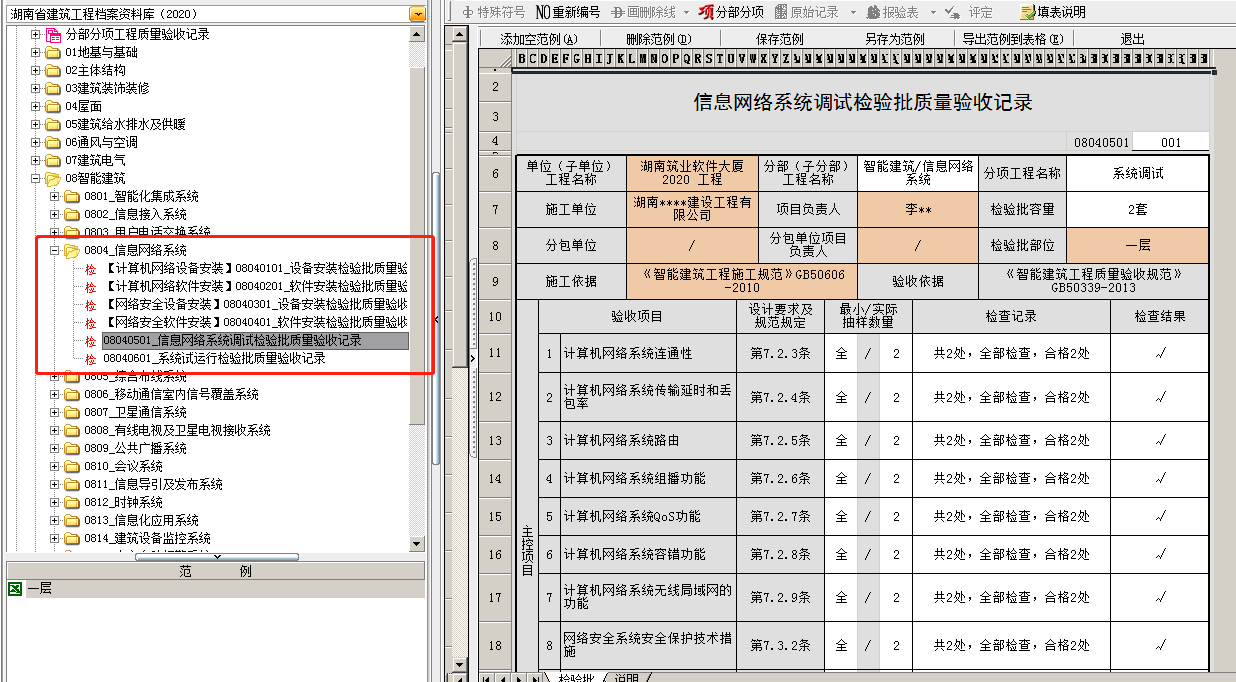
Task: Collapse the 08智能建筑 tree node
Action: tap(36, 178)
